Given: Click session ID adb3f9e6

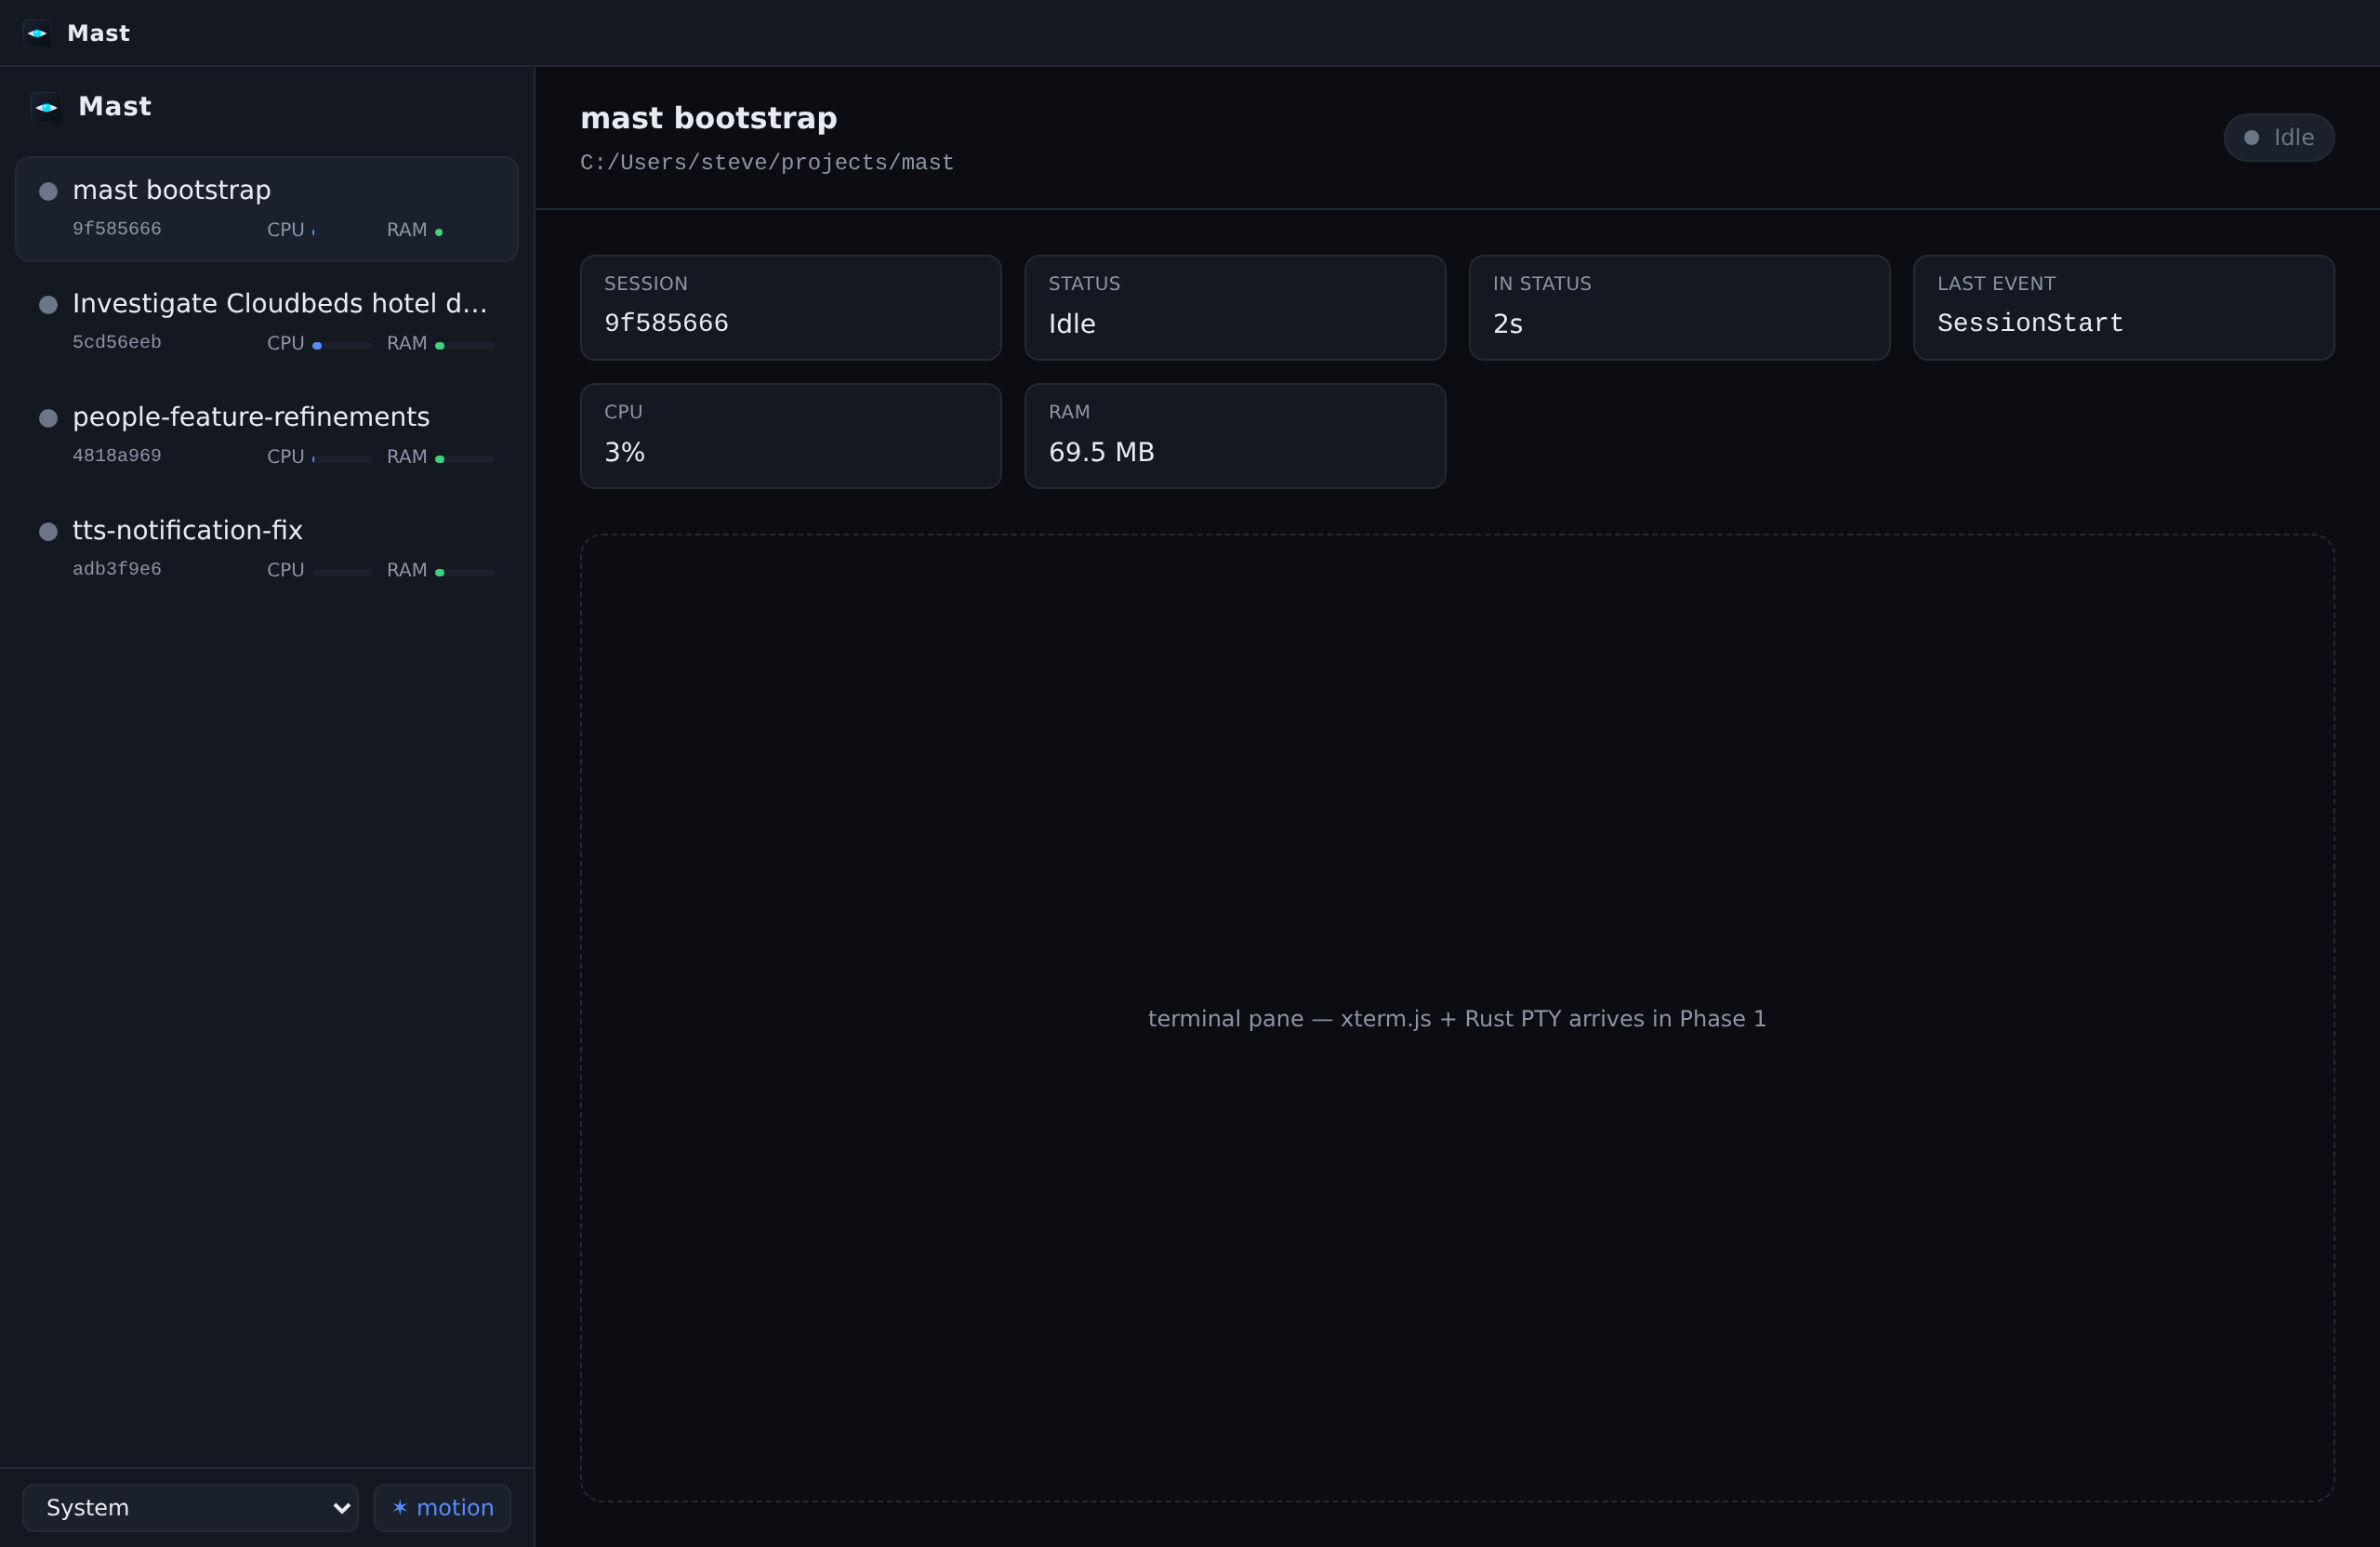Looking at the screenshot, I should pos(117,569).
